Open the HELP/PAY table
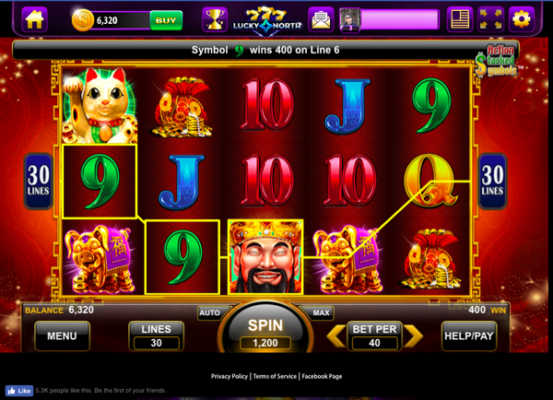The image size is (553, 400). pos(469,336)
